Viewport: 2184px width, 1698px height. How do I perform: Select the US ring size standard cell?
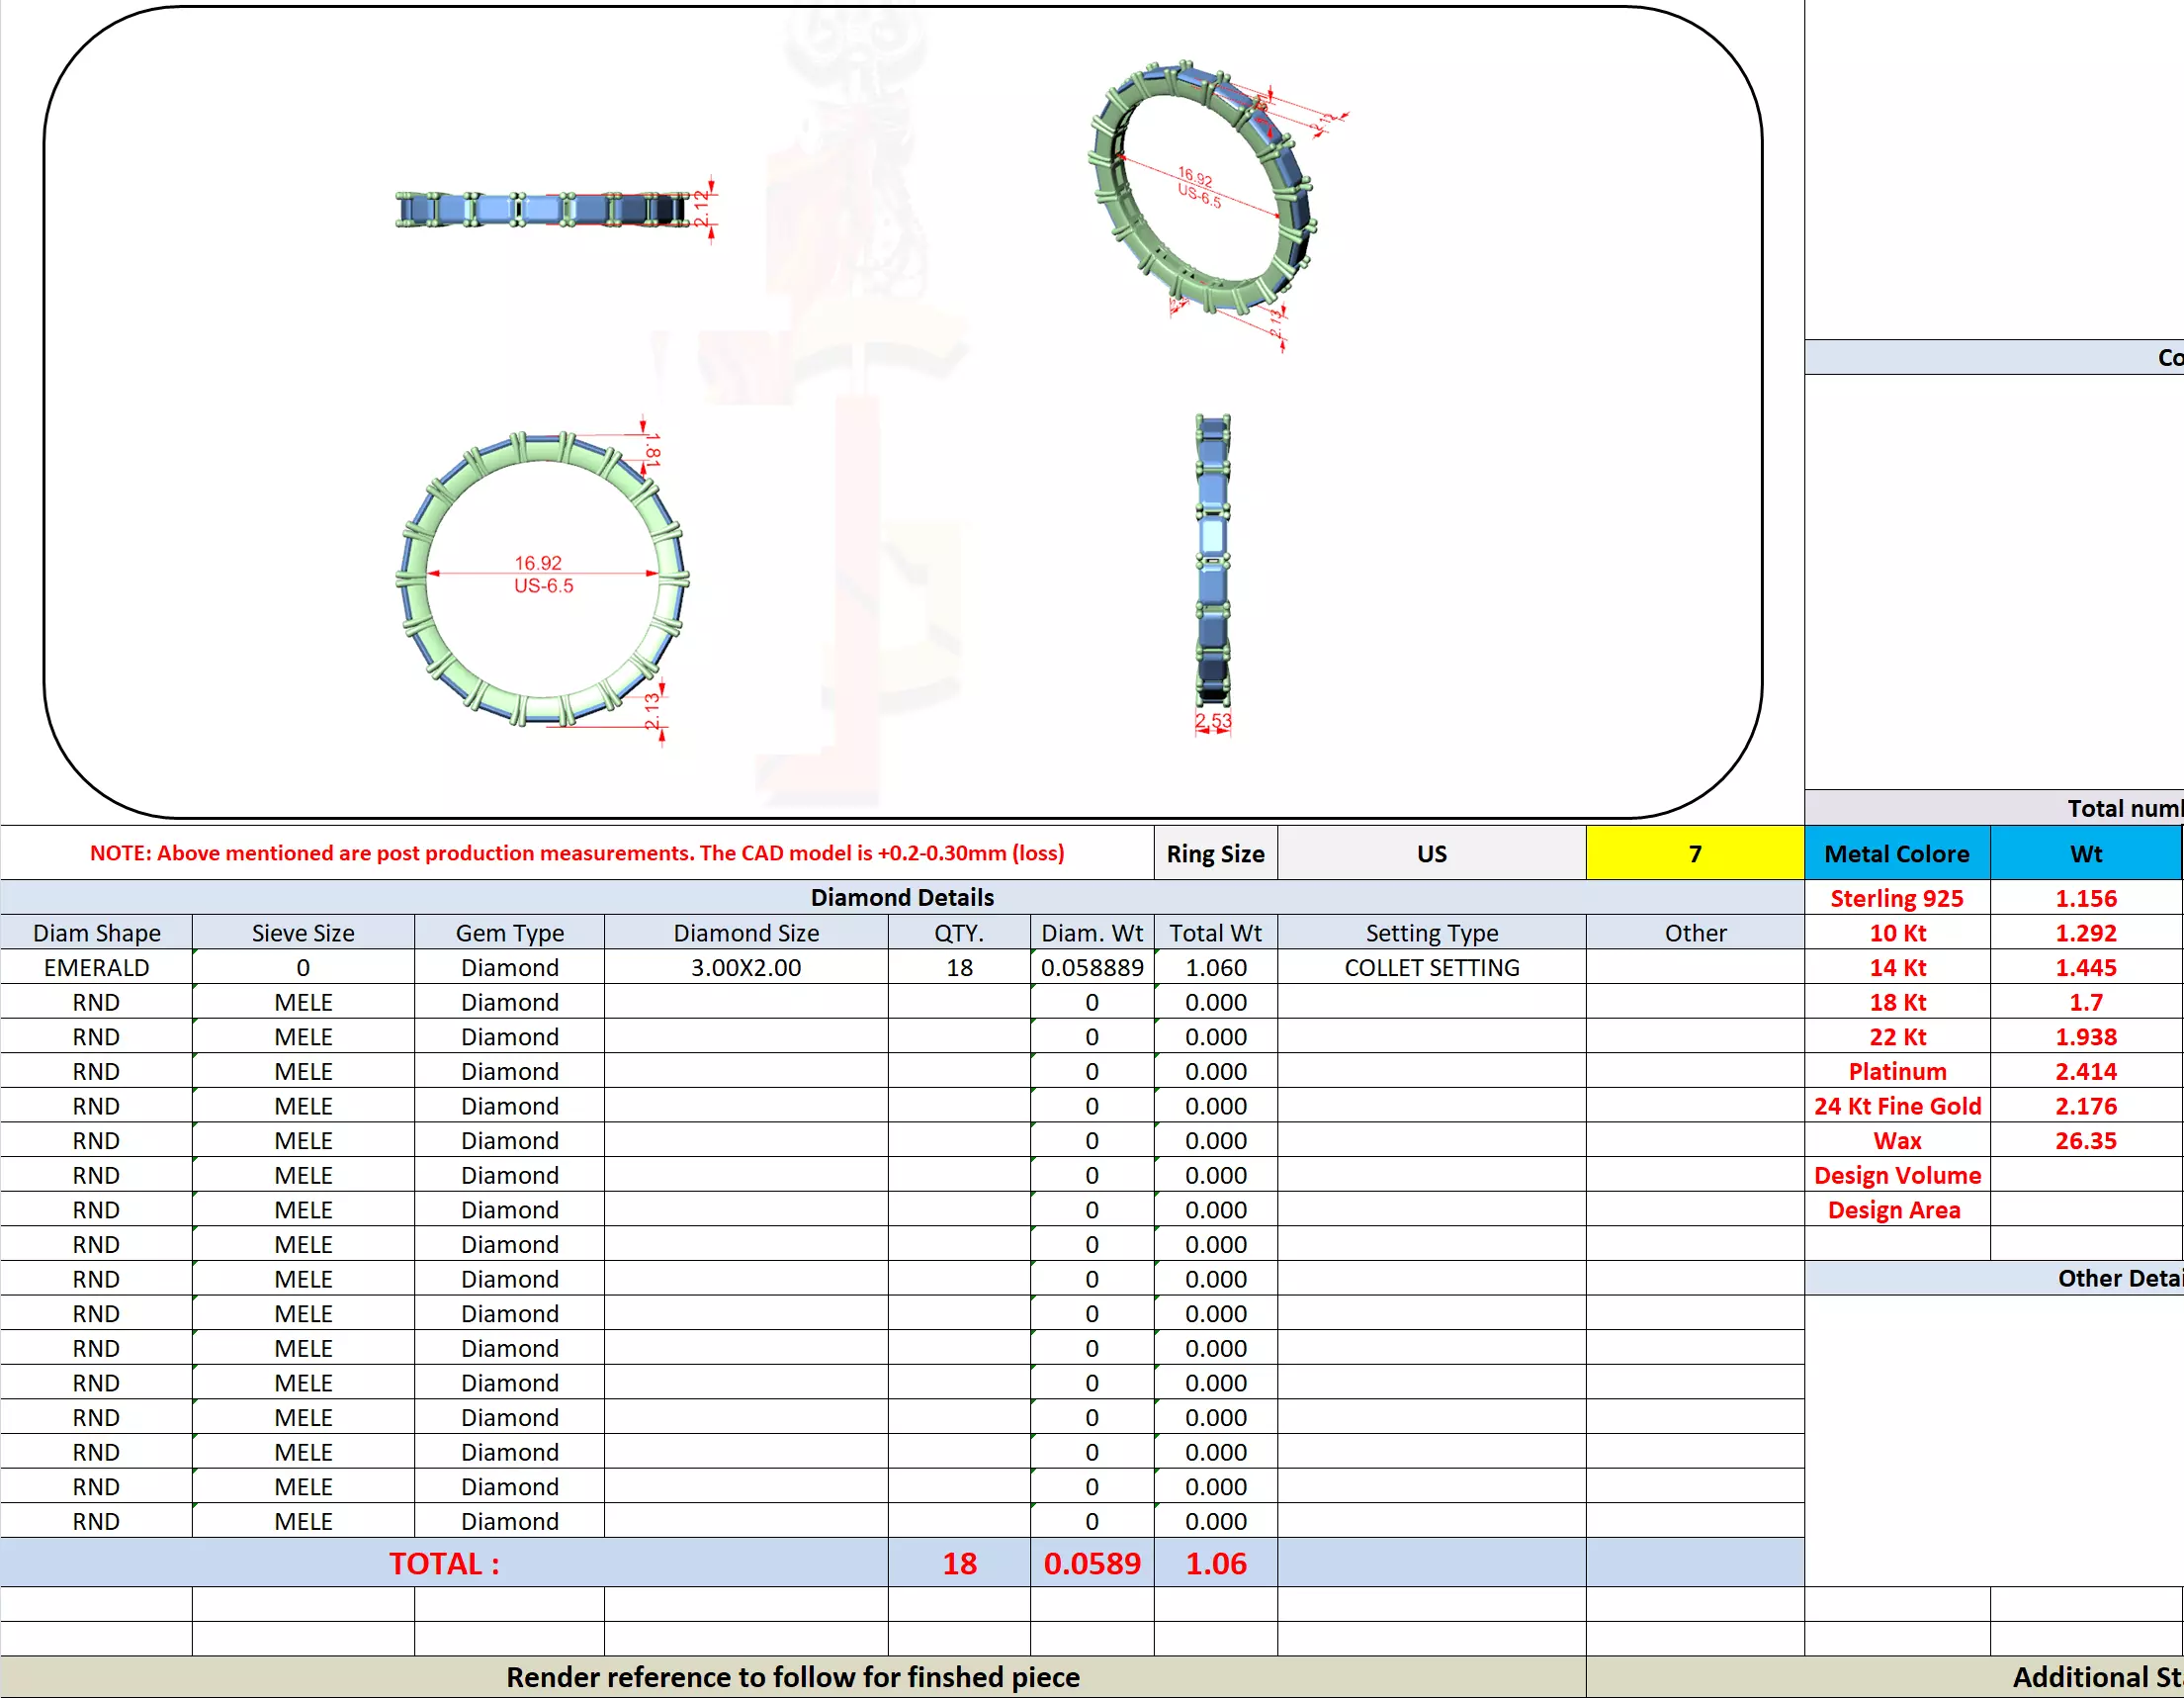1431,853
